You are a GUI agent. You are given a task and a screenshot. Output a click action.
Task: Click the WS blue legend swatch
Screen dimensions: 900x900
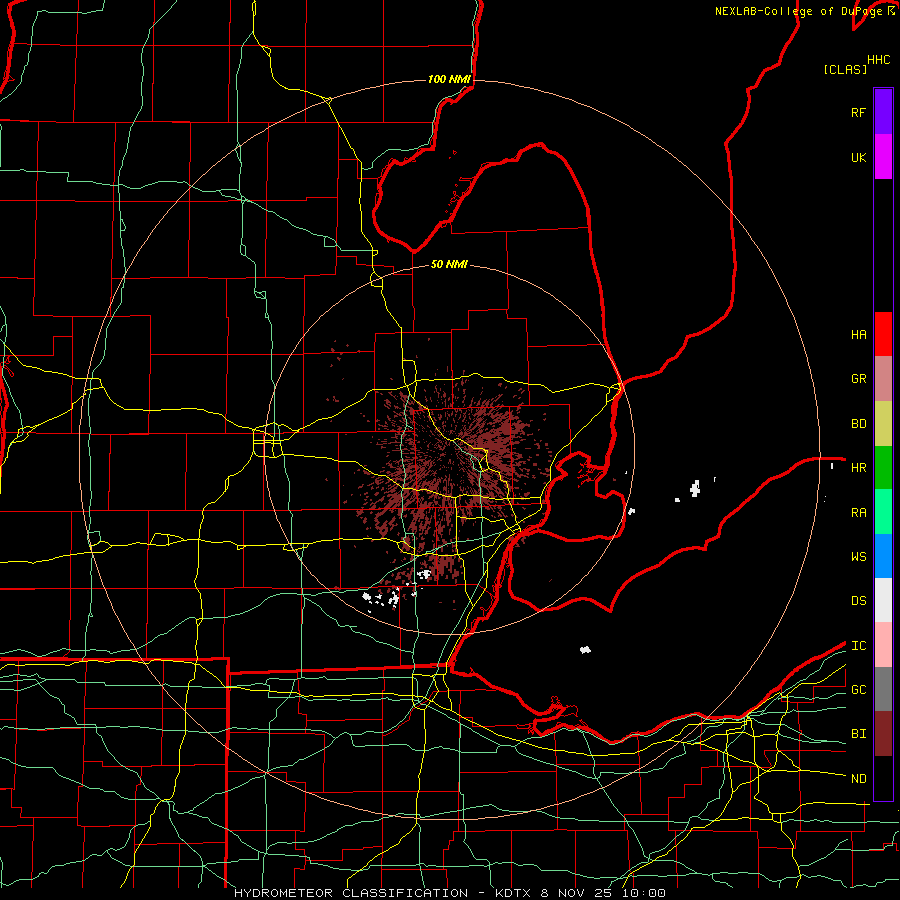[x=883, y=556]
